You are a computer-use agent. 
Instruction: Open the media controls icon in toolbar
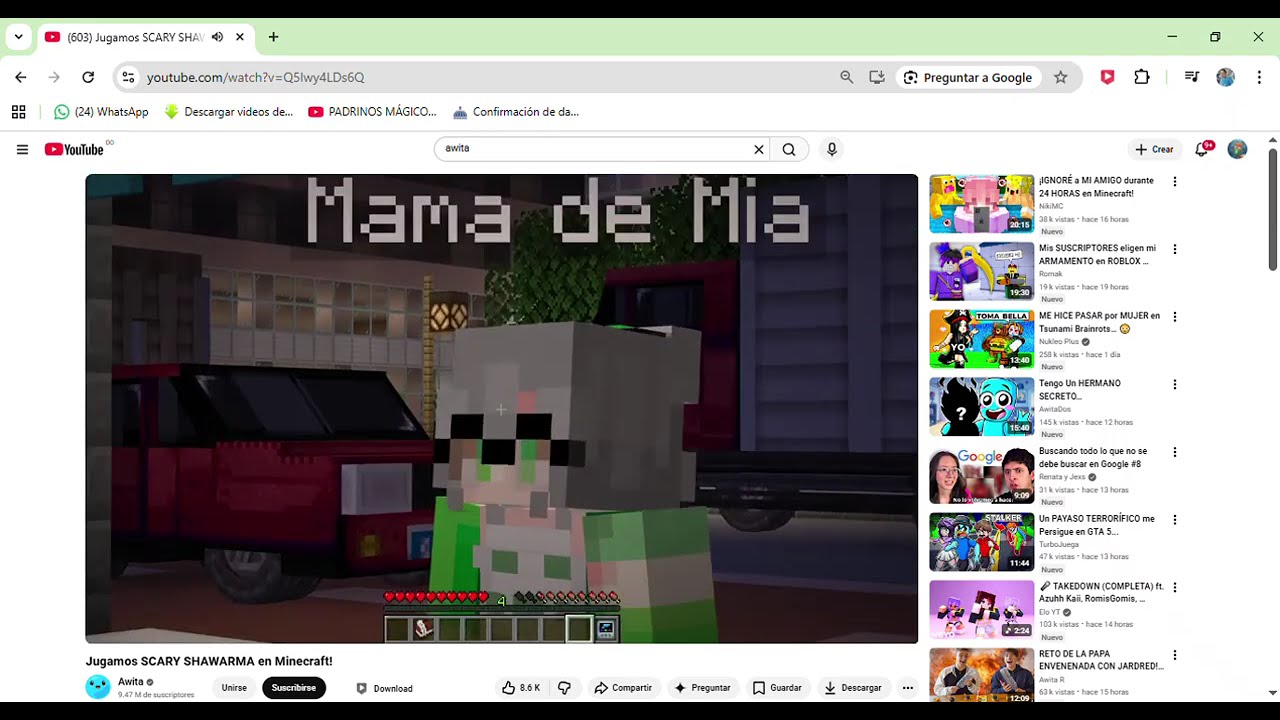[x=1191, y=77]
